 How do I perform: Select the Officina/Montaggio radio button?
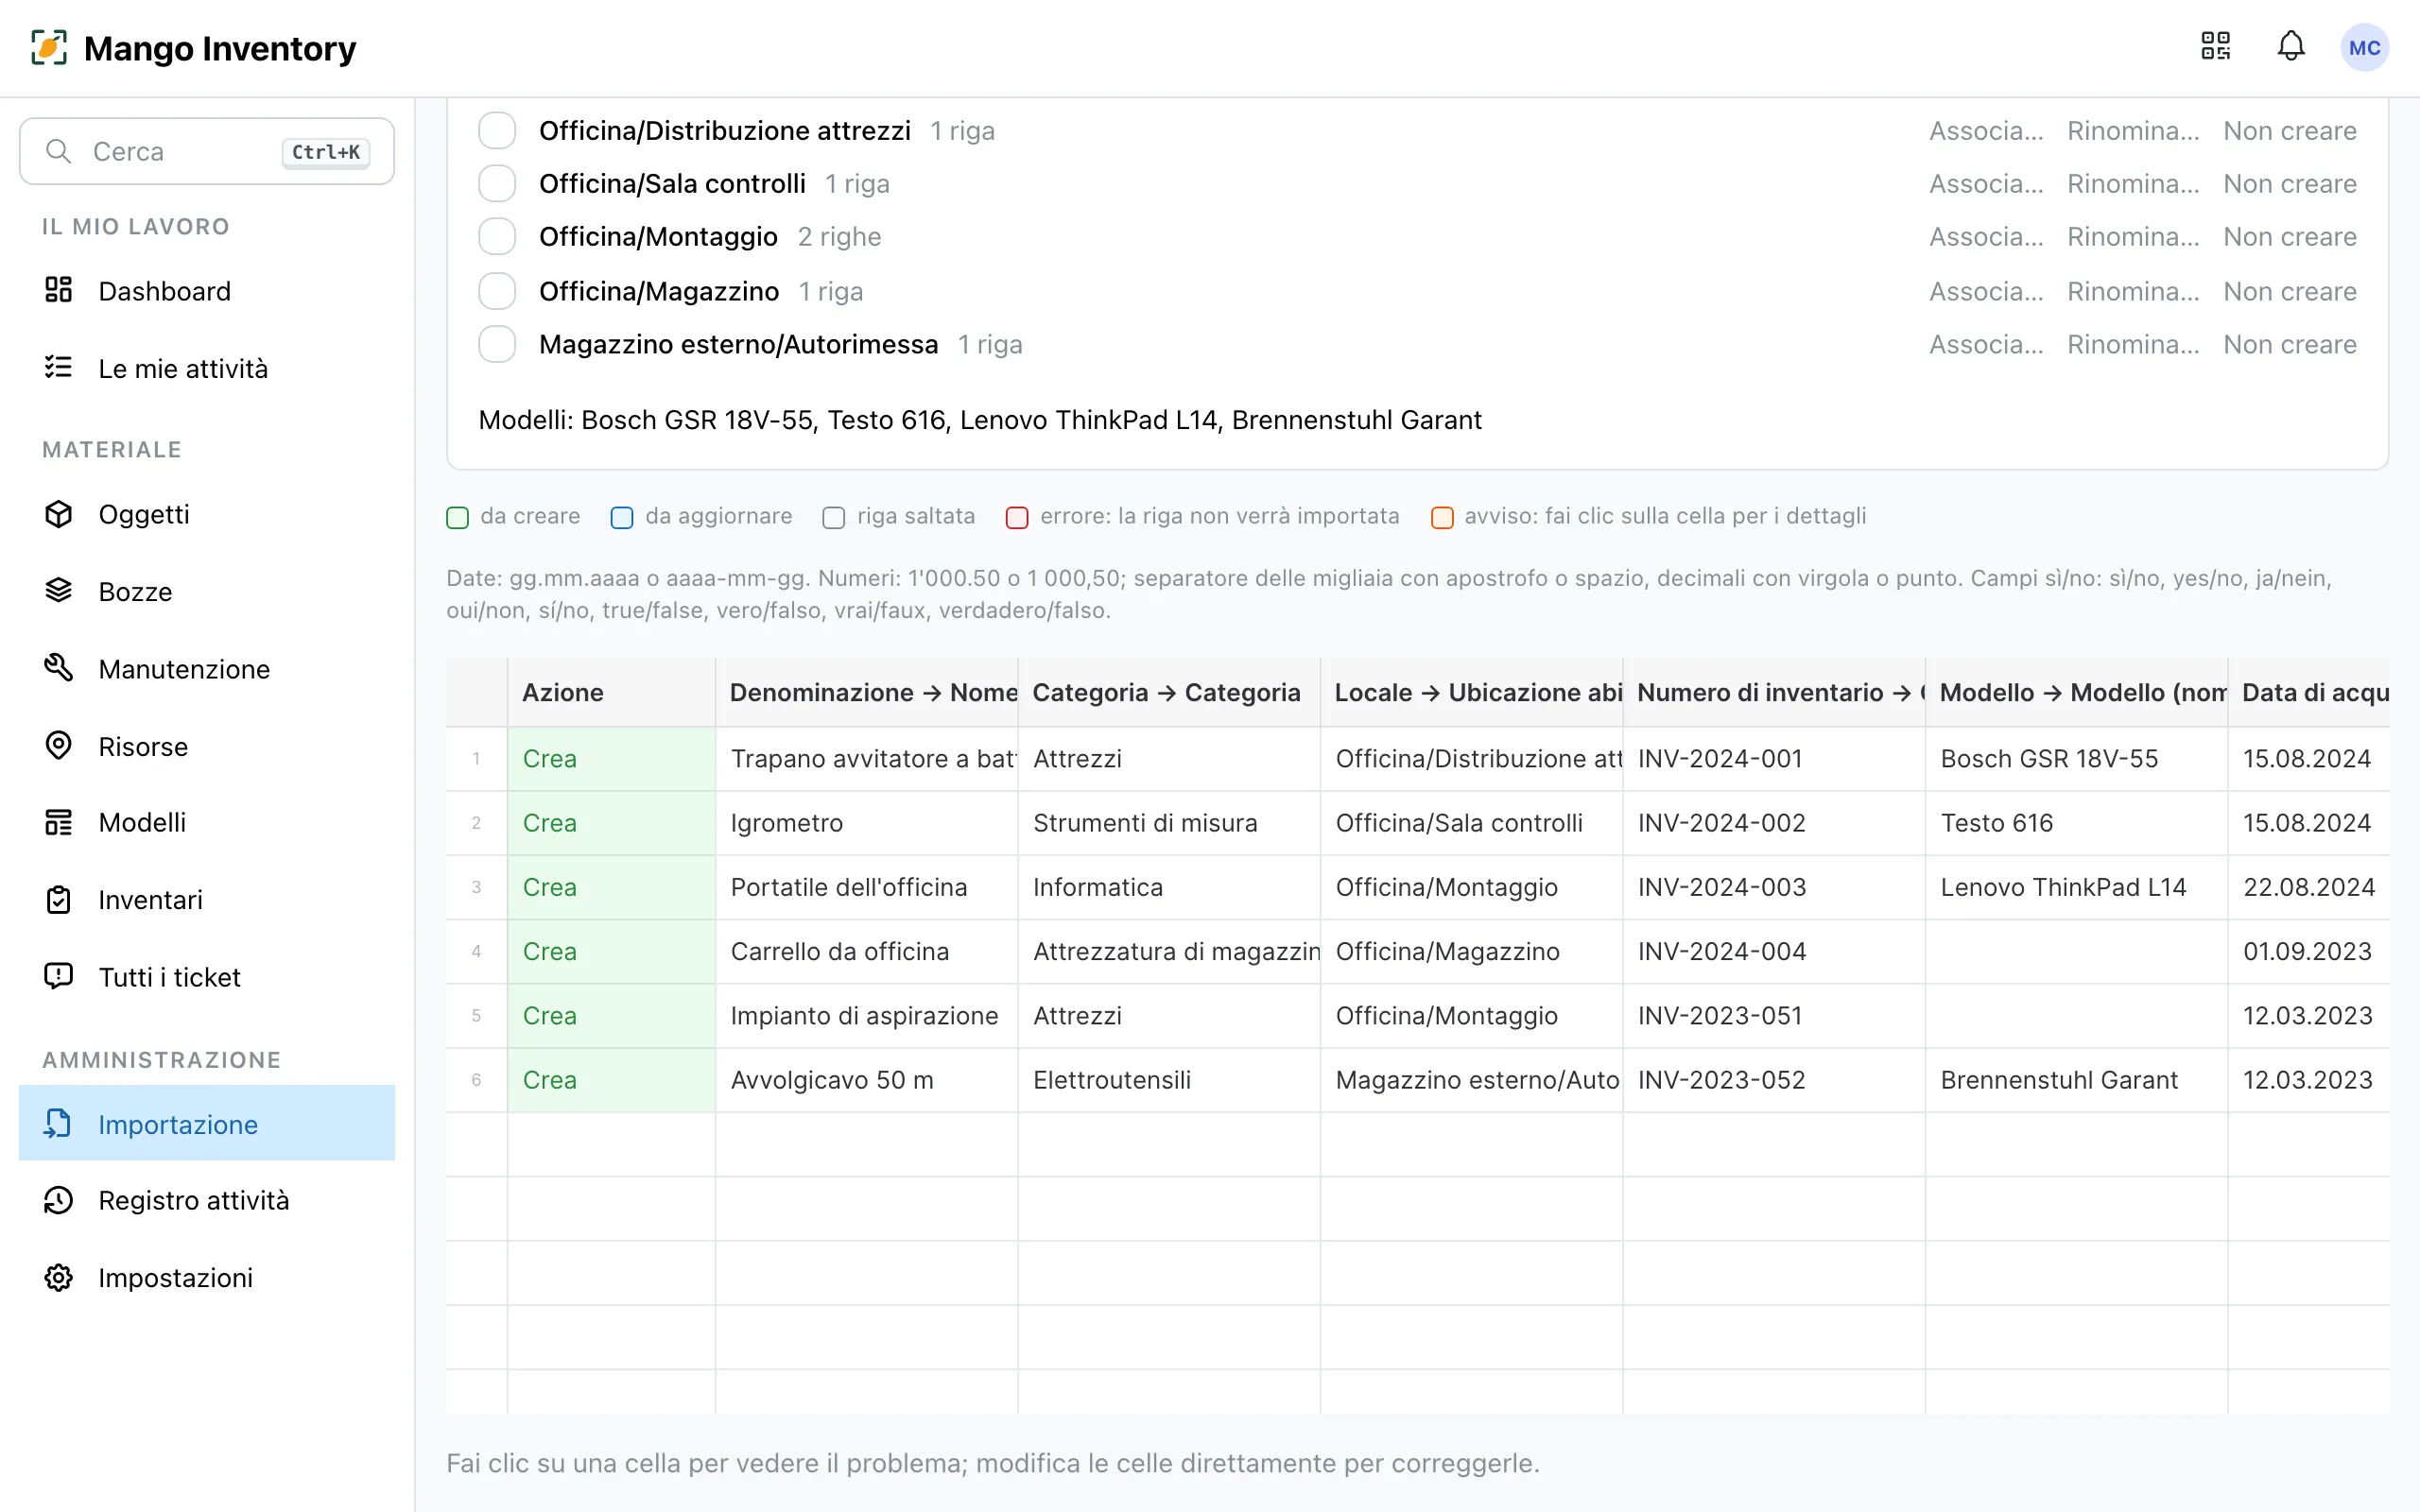coord(497,236)
